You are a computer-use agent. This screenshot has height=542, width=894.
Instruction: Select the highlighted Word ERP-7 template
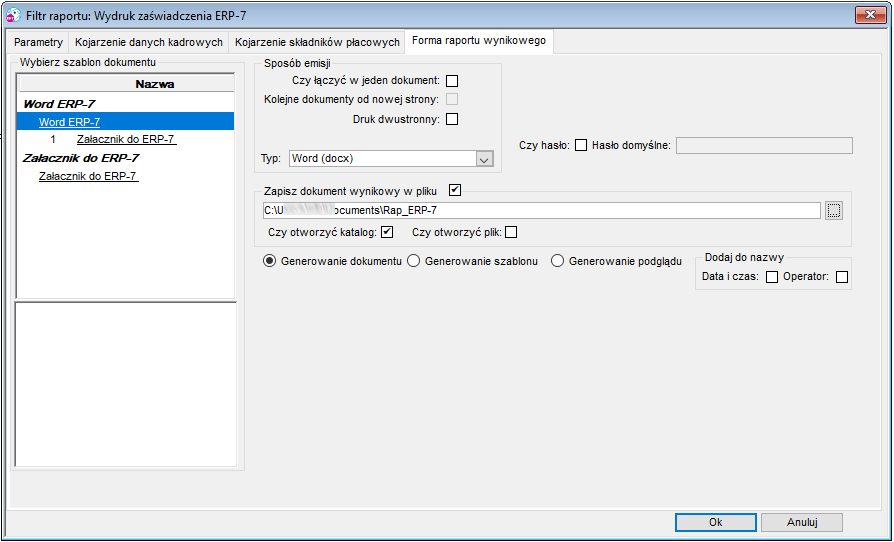coord(125,121)
